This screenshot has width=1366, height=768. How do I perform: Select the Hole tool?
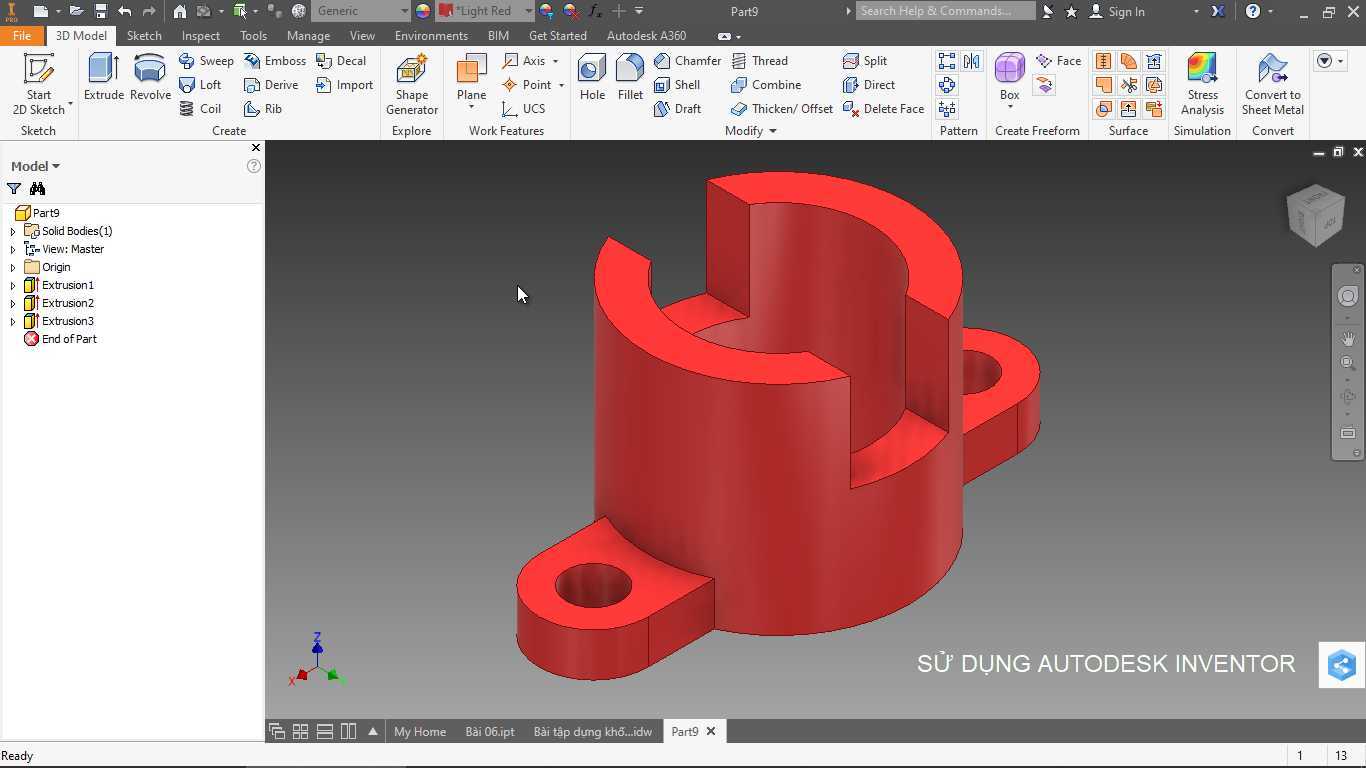click(x=592, y=78)
